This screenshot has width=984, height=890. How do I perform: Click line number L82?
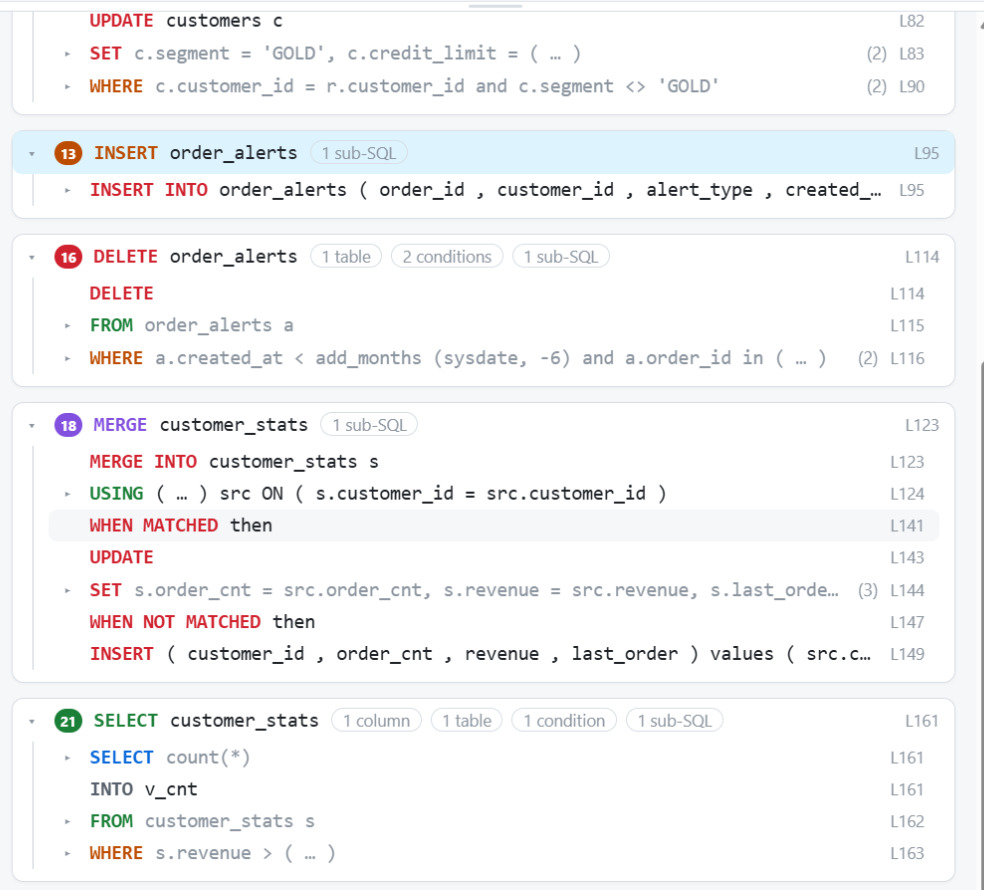point(911,21)
